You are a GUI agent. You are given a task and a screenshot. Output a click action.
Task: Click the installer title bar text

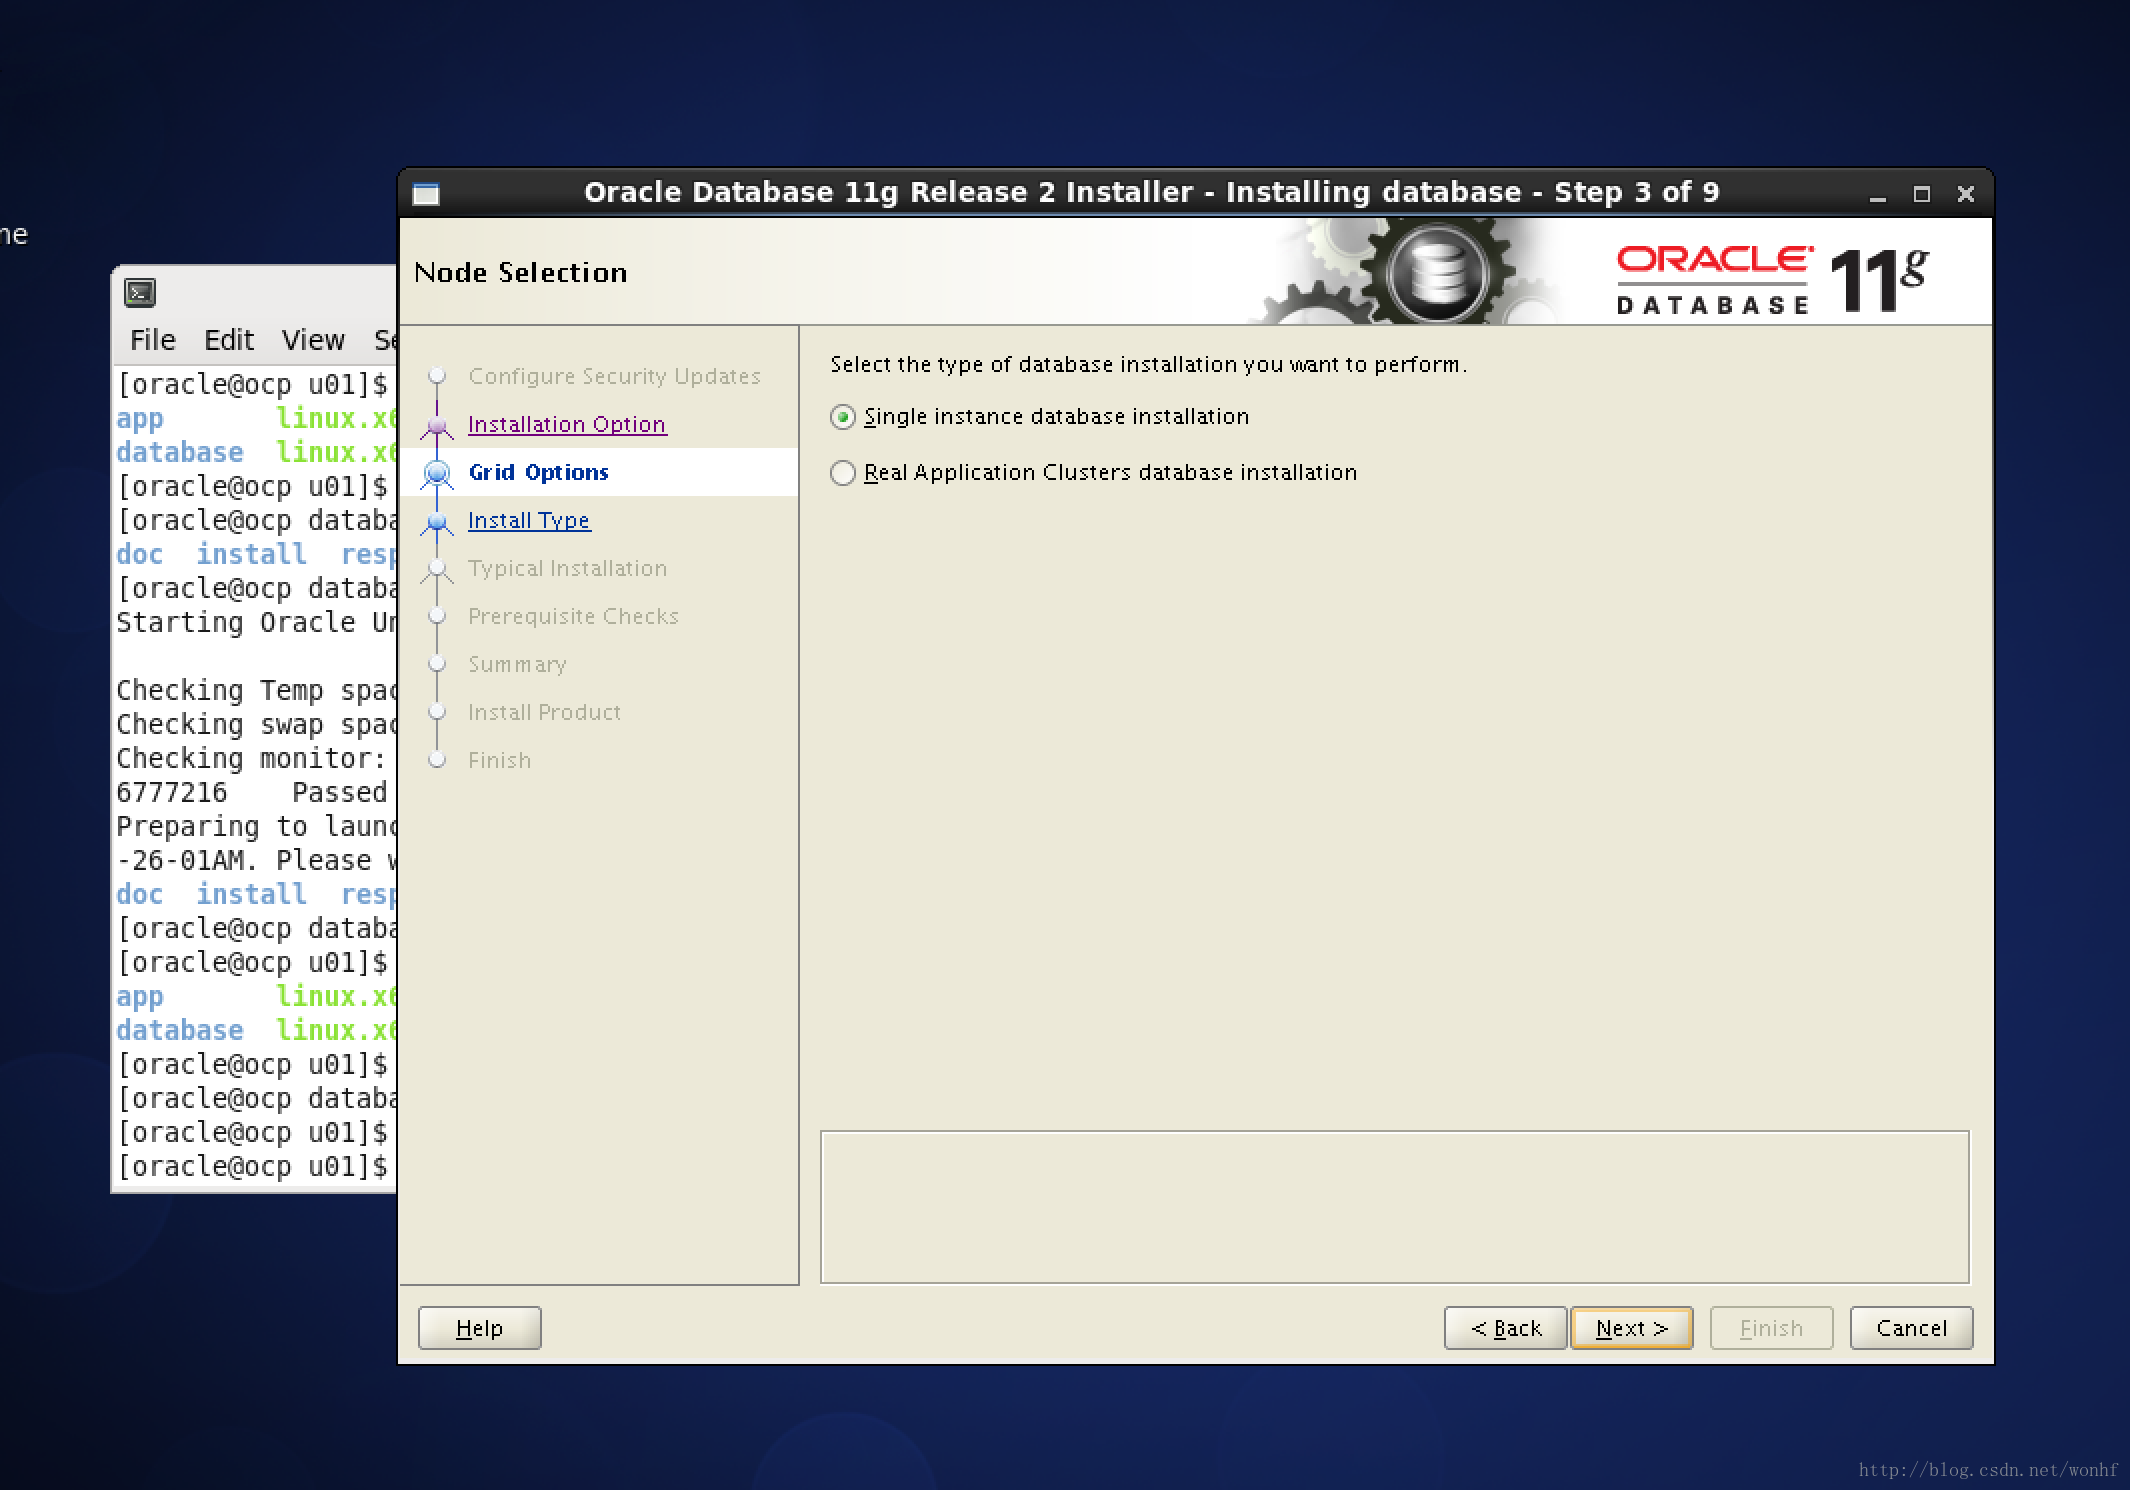(x=1151, y=192)
